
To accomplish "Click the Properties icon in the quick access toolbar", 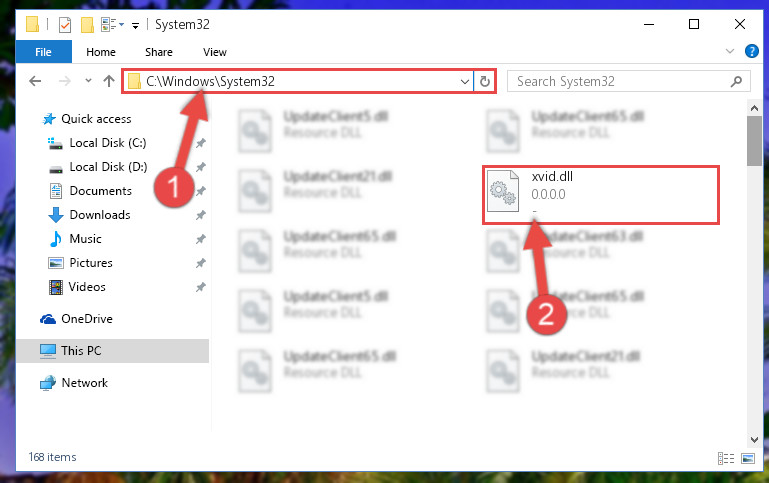I will pyautogui.click(x=65, y=25).
